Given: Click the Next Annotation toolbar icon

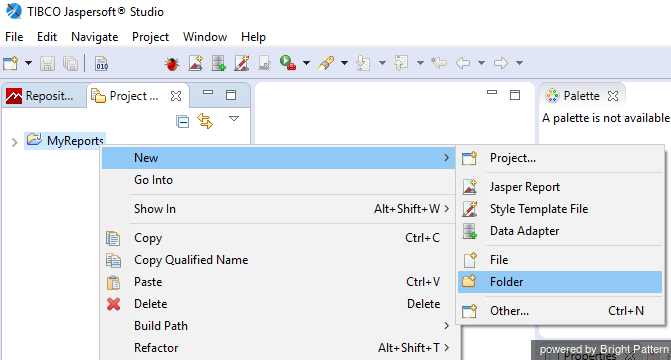Looking at the screenshot, I should coord(363,63).
